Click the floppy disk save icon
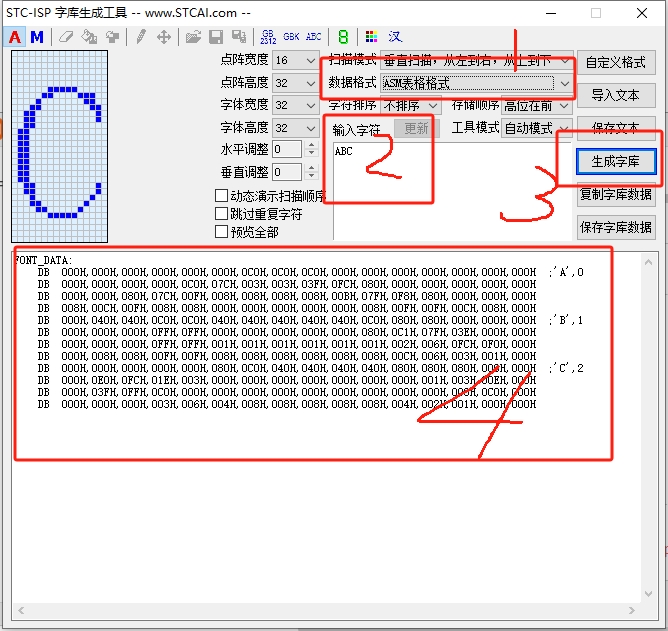Screen dimensions: 668x631 (216, 37)
